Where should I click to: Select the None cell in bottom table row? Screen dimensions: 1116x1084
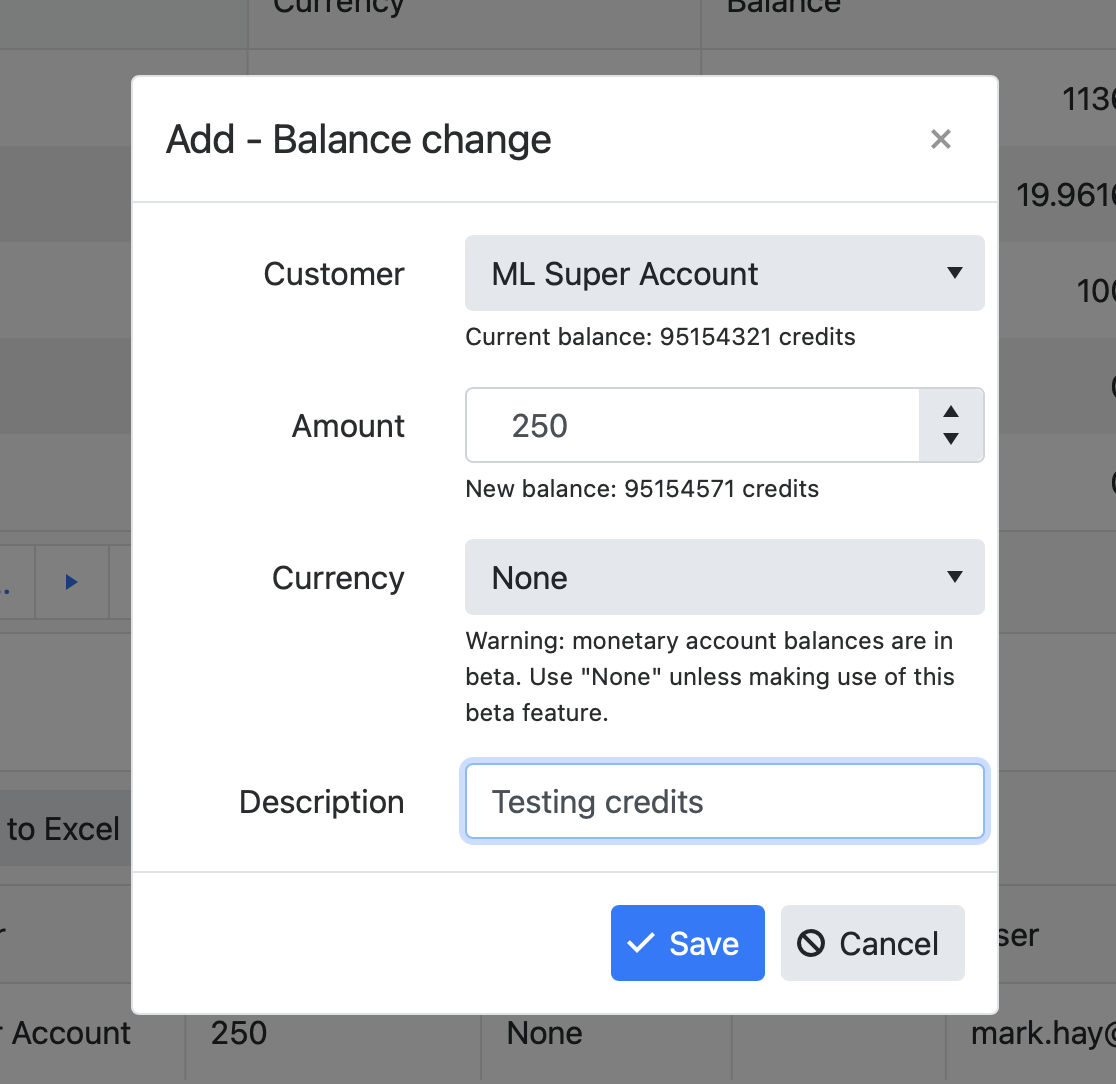(544, 1033)
